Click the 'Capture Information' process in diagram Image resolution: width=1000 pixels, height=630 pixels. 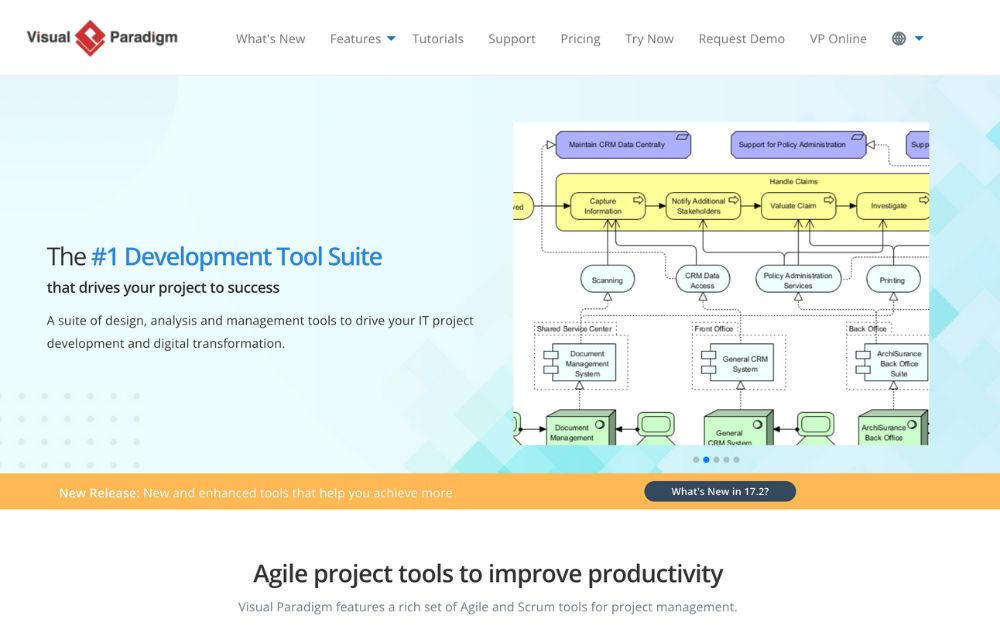click(x=608, y=206)
